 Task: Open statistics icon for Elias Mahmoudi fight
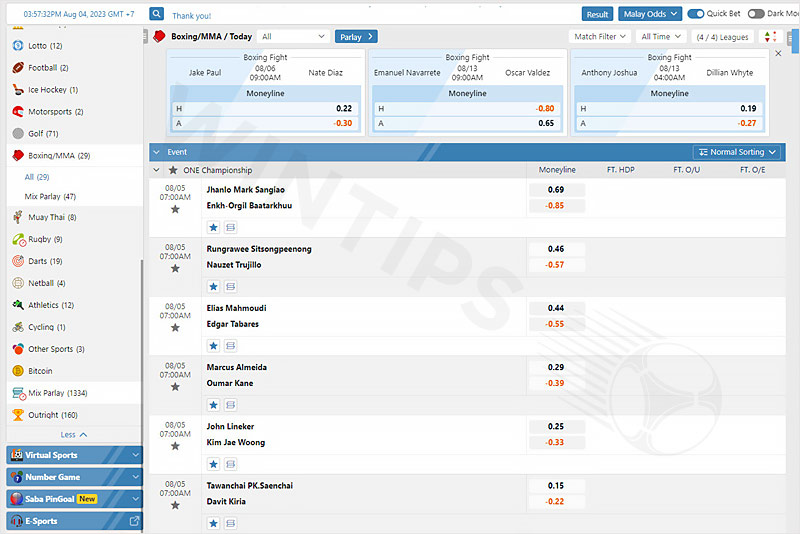click(231, 345)
